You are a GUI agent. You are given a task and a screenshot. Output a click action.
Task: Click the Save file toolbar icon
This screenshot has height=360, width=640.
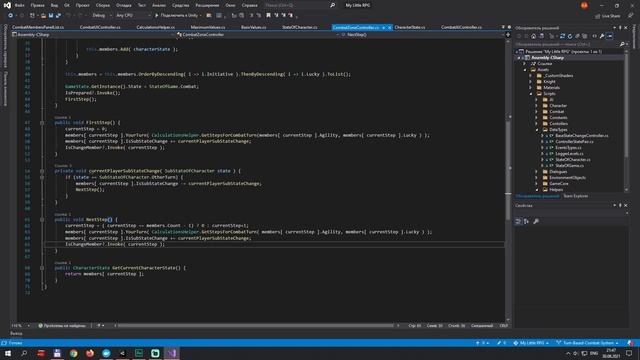(51, 16)
